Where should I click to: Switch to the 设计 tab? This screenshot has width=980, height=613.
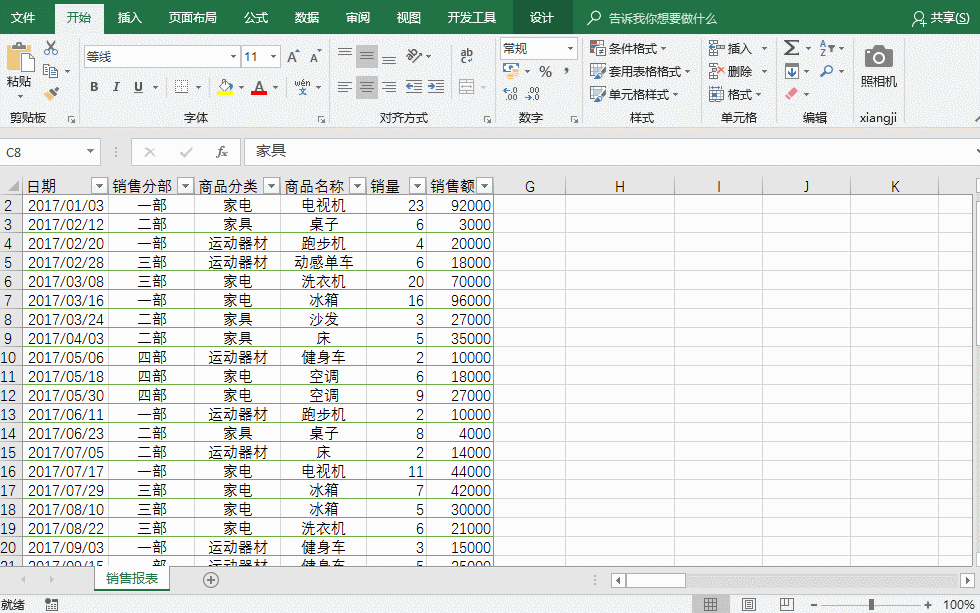(542, 17)
